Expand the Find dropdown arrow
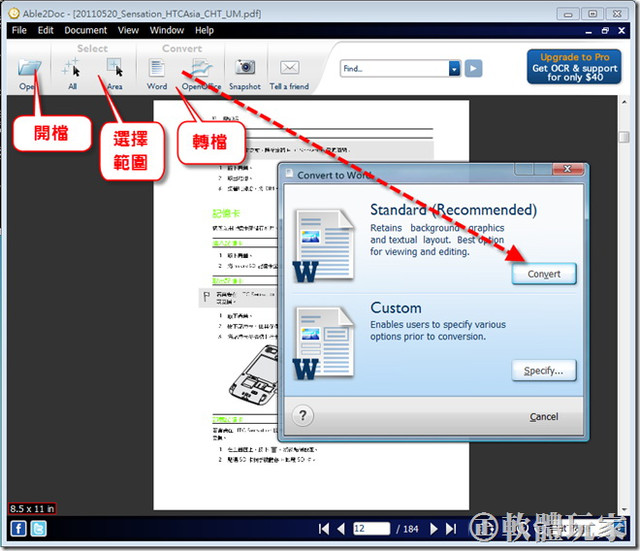 [454, 69]
